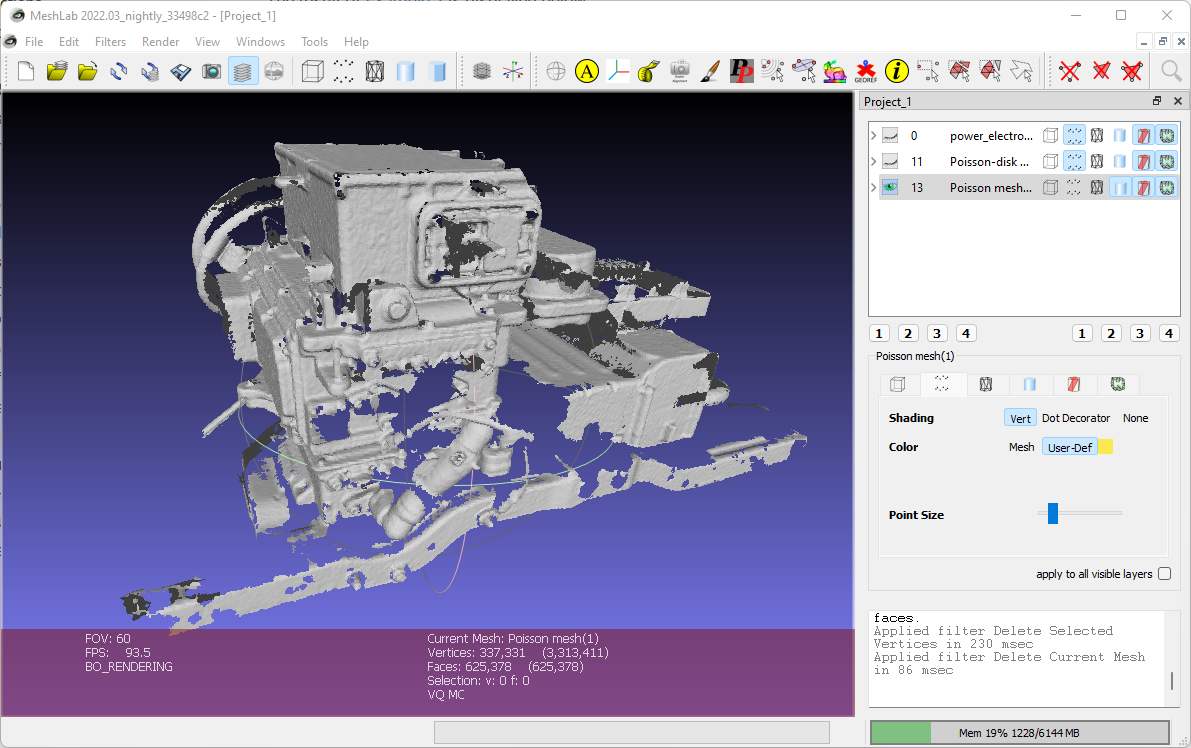Viewport: 1191px width, 748px height.
Task: Toggle the Show Layer Dialog toolbar button
Action: tap(243, 71)
